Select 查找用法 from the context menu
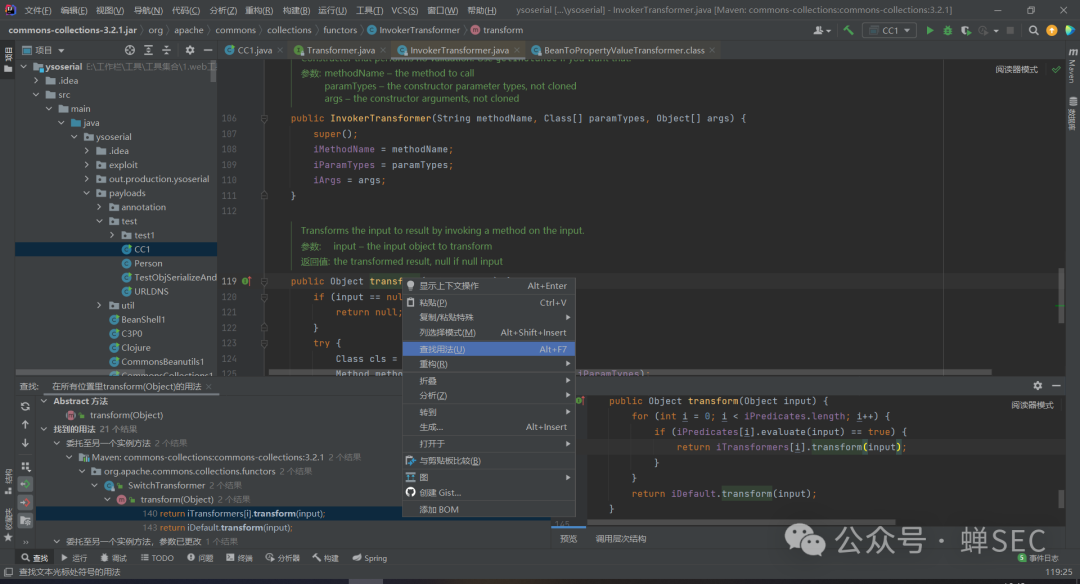This screenshot has width=1080, height=584. pos(442,349)
